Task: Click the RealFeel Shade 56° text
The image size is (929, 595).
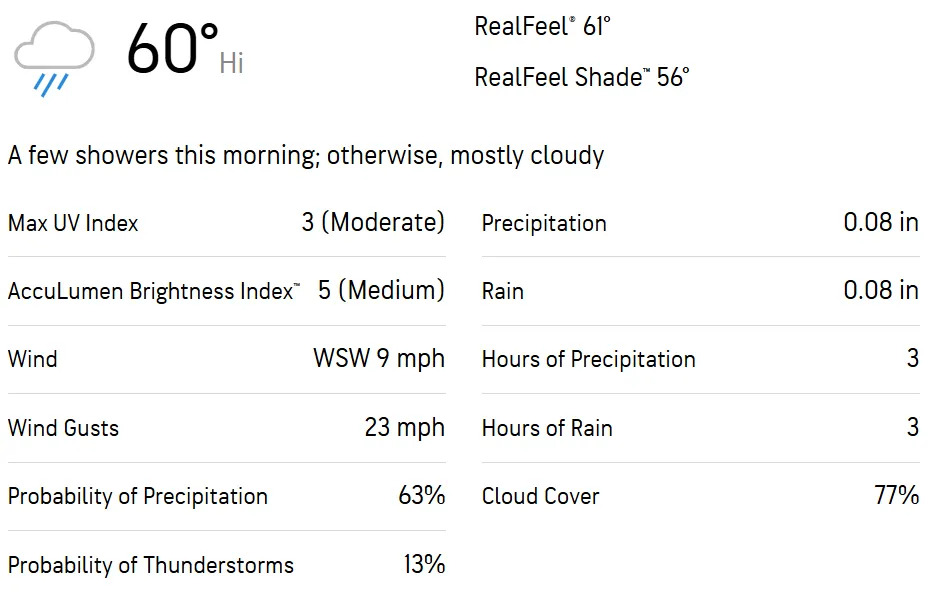Action: pos(582,77)
